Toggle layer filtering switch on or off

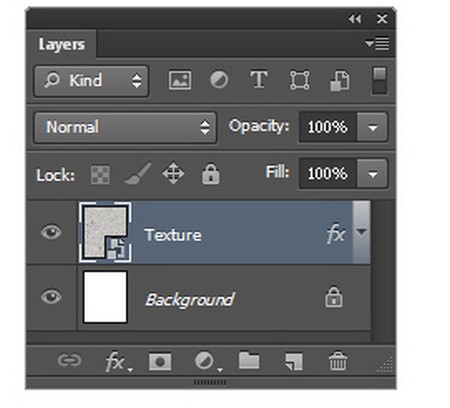coord(380,81)
